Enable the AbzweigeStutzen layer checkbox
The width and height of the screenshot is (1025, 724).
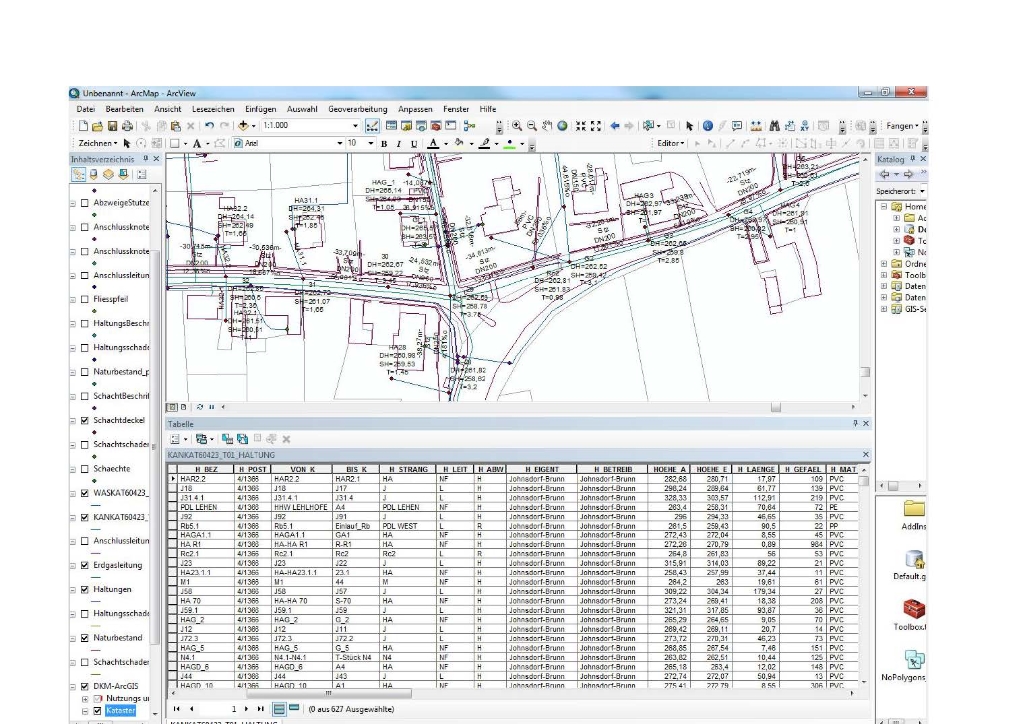coord(84,203)
